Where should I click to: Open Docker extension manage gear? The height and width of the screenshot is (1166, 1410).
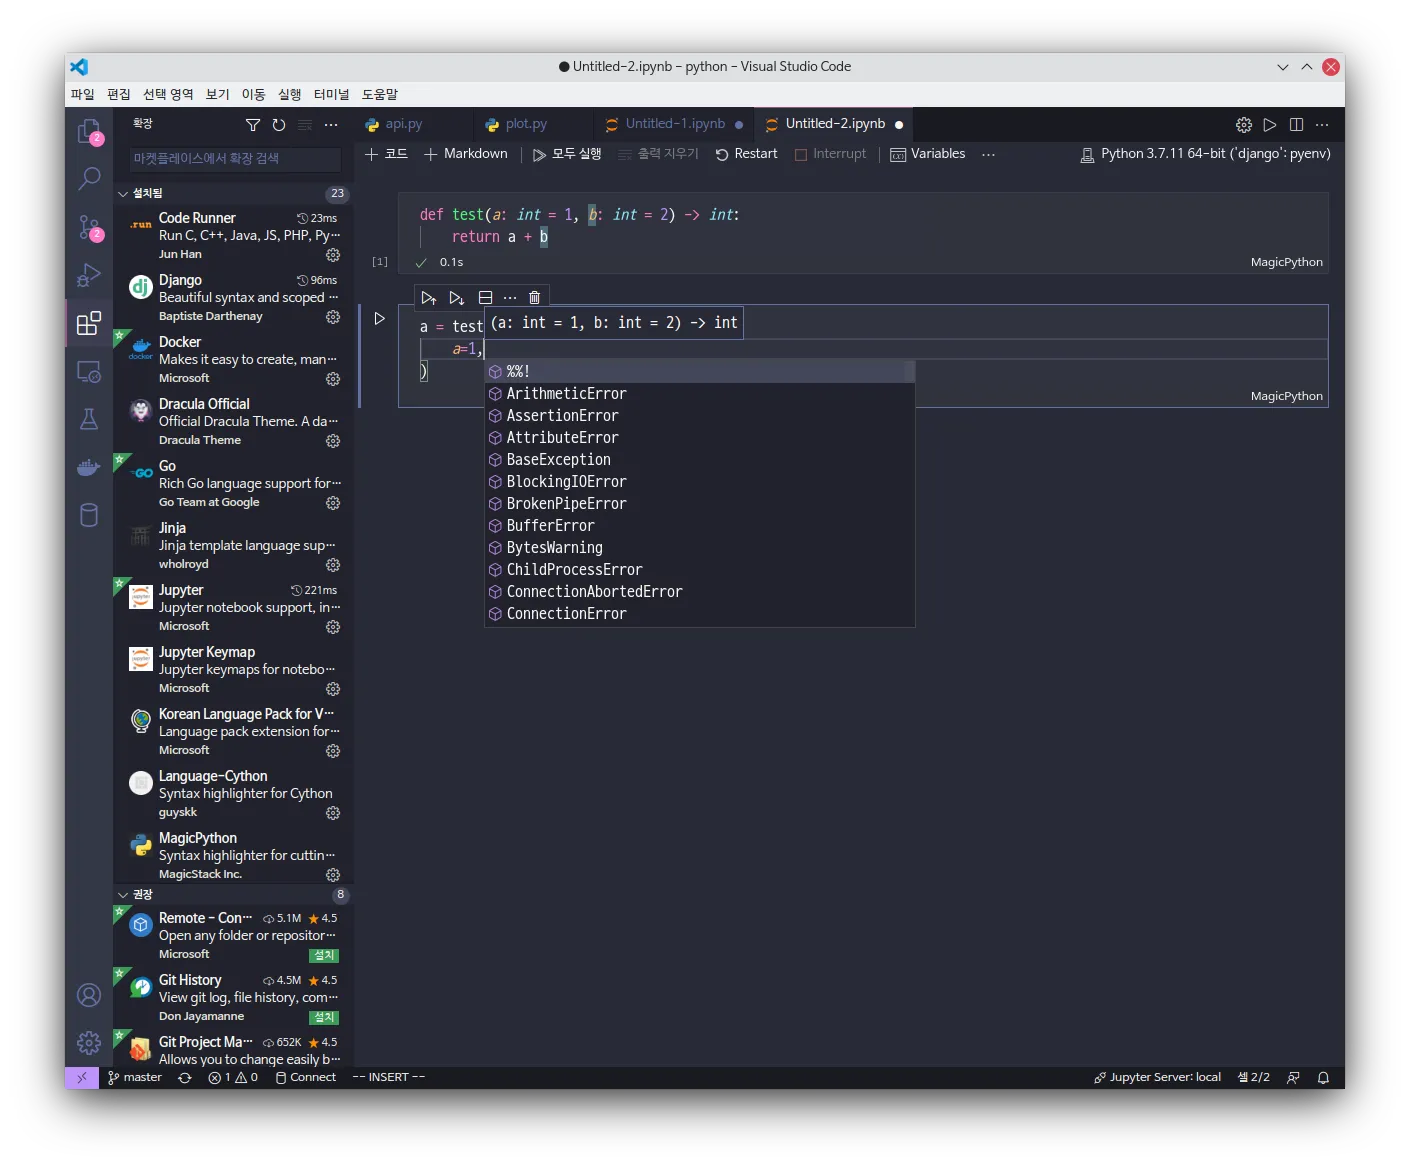[333, 379]
